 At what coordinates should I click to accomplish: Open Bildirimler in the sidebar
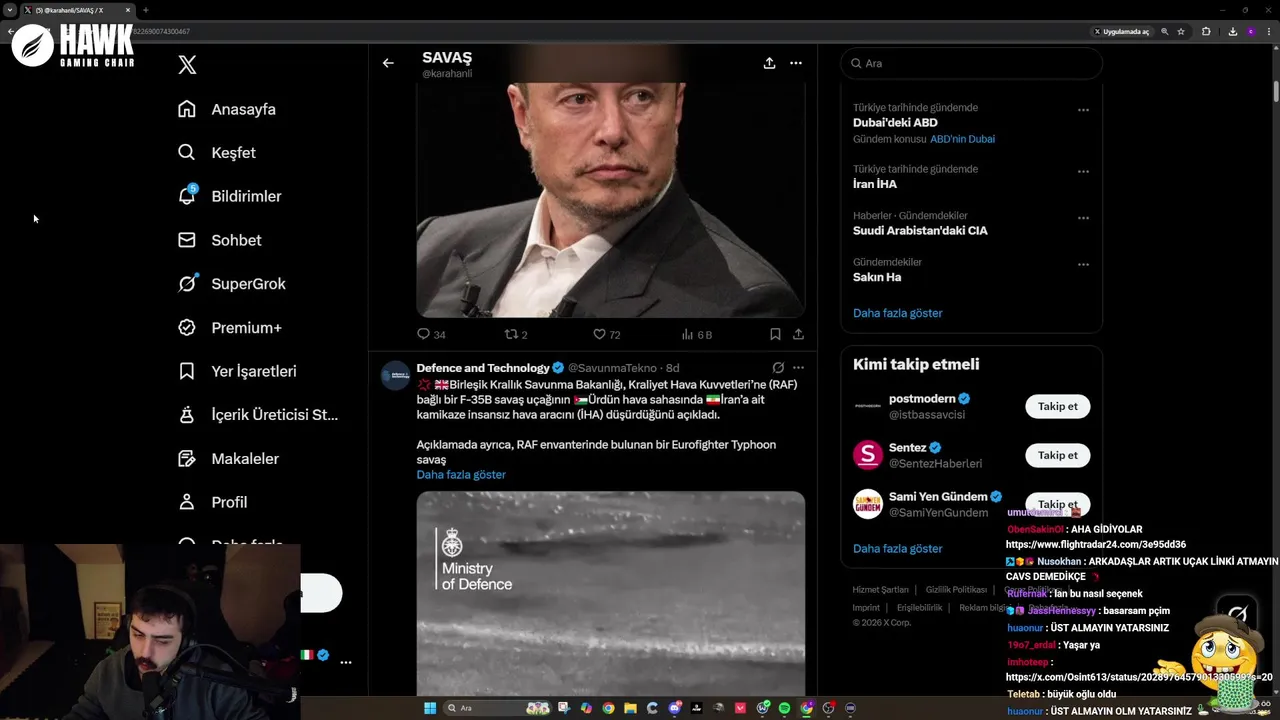[x=245, y=197]
